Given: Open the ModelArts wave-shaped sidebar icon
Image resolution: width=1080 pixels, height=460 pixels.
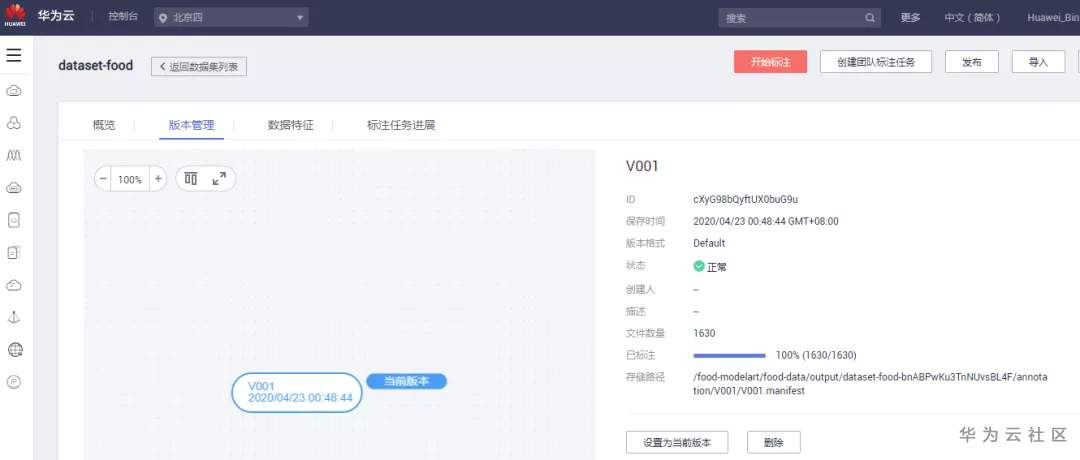Looking at the screenshot, I should click(x=14, y=156).
